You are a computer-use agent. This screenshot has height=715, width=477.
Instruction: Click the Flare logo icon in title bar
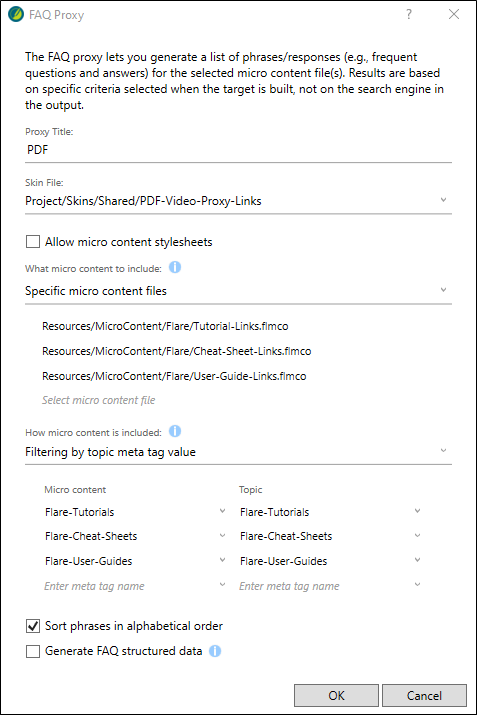[16, 14]
